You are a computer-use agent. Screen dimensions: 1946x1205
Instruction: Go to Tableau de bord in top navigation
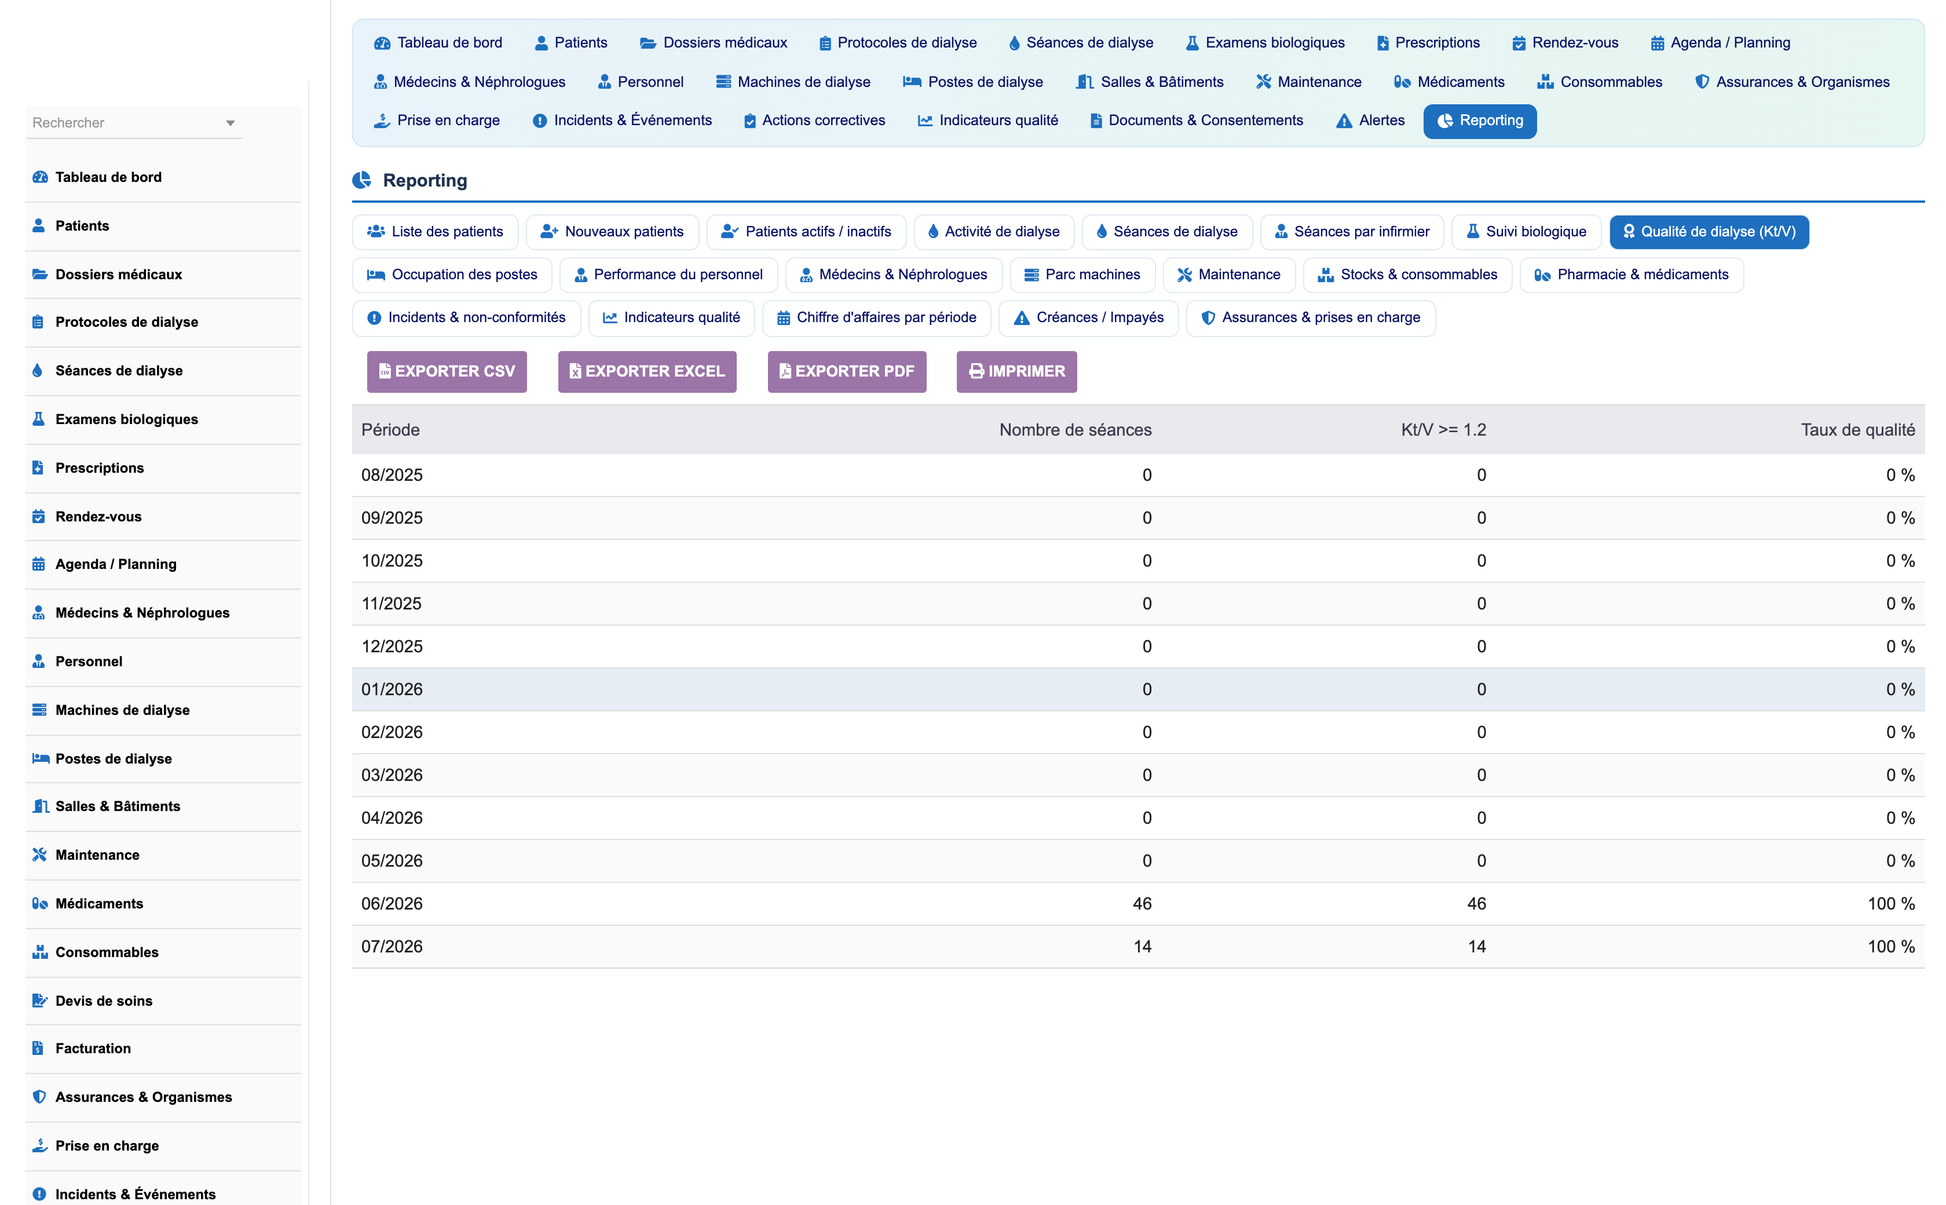(x=438, y=43)
